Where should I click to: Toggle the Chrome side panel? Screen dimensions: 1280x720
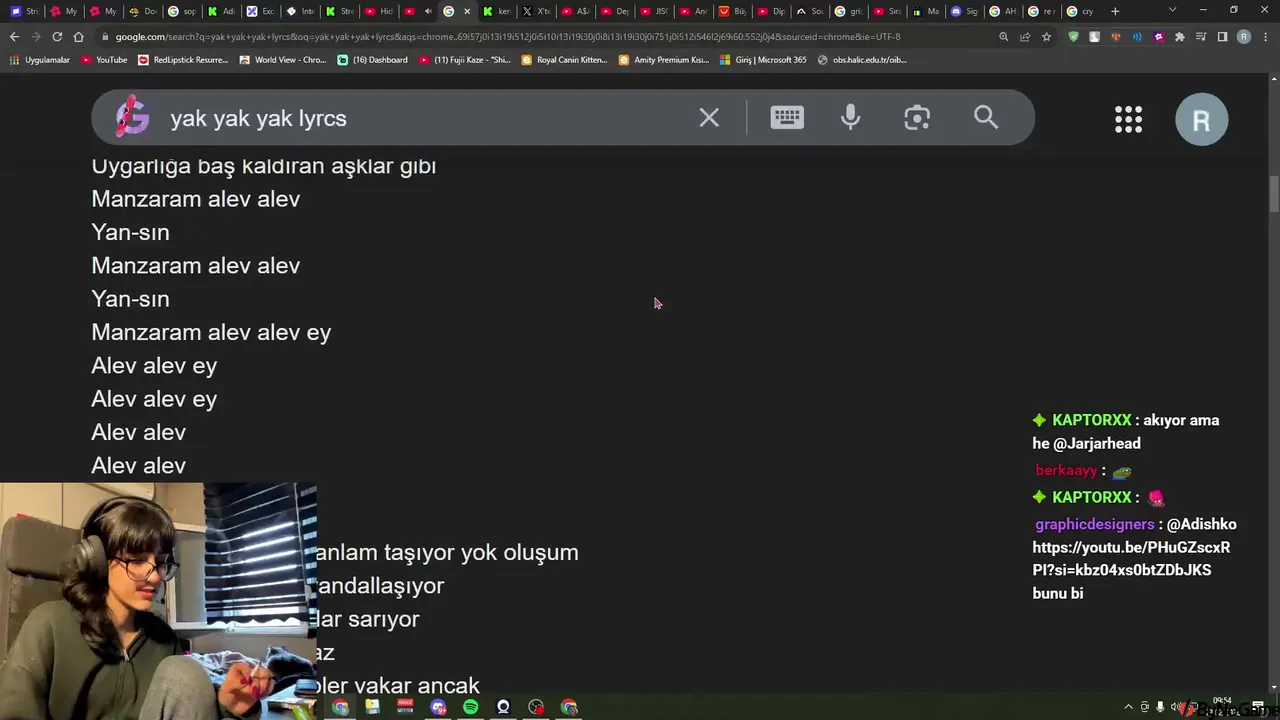pos(1222,37)
